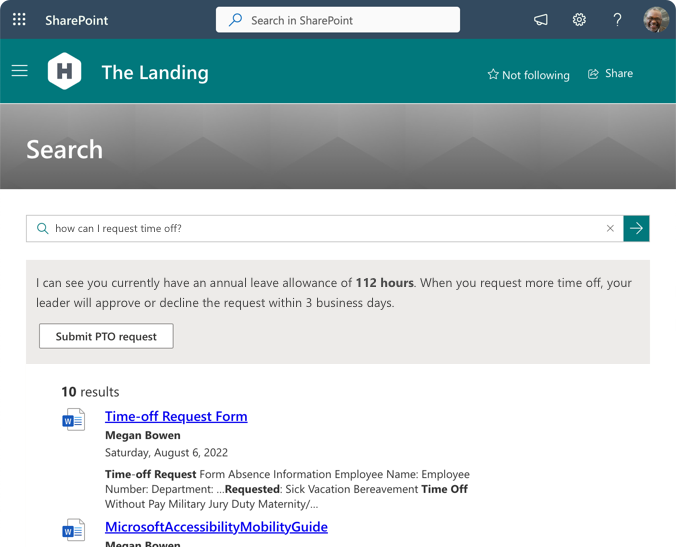Open the Time-off Request Form link
This screenshot has width=676, height=547.
(176, 416)
